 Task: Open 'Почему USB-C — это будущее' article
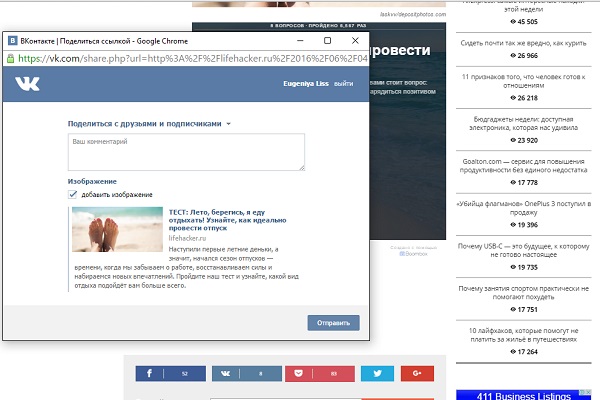(x=523, y=250)
